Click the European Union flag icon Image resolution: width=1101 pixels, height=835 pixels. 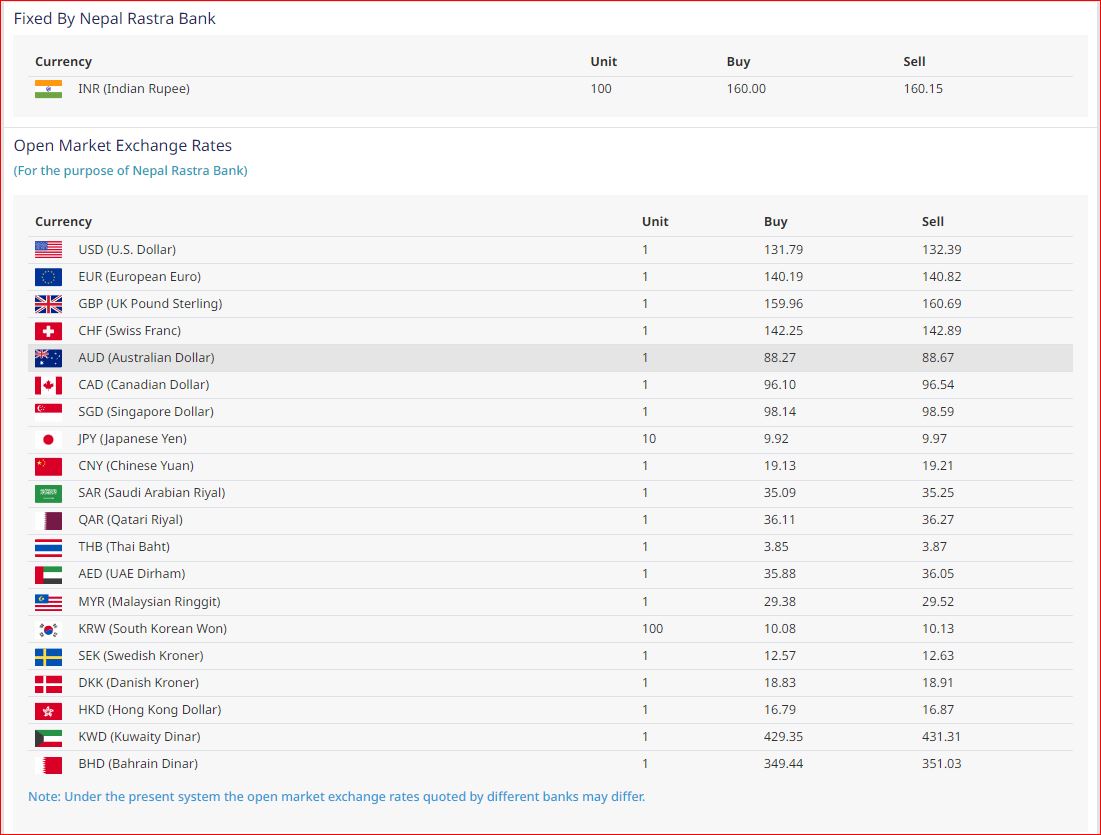(48, 277)
